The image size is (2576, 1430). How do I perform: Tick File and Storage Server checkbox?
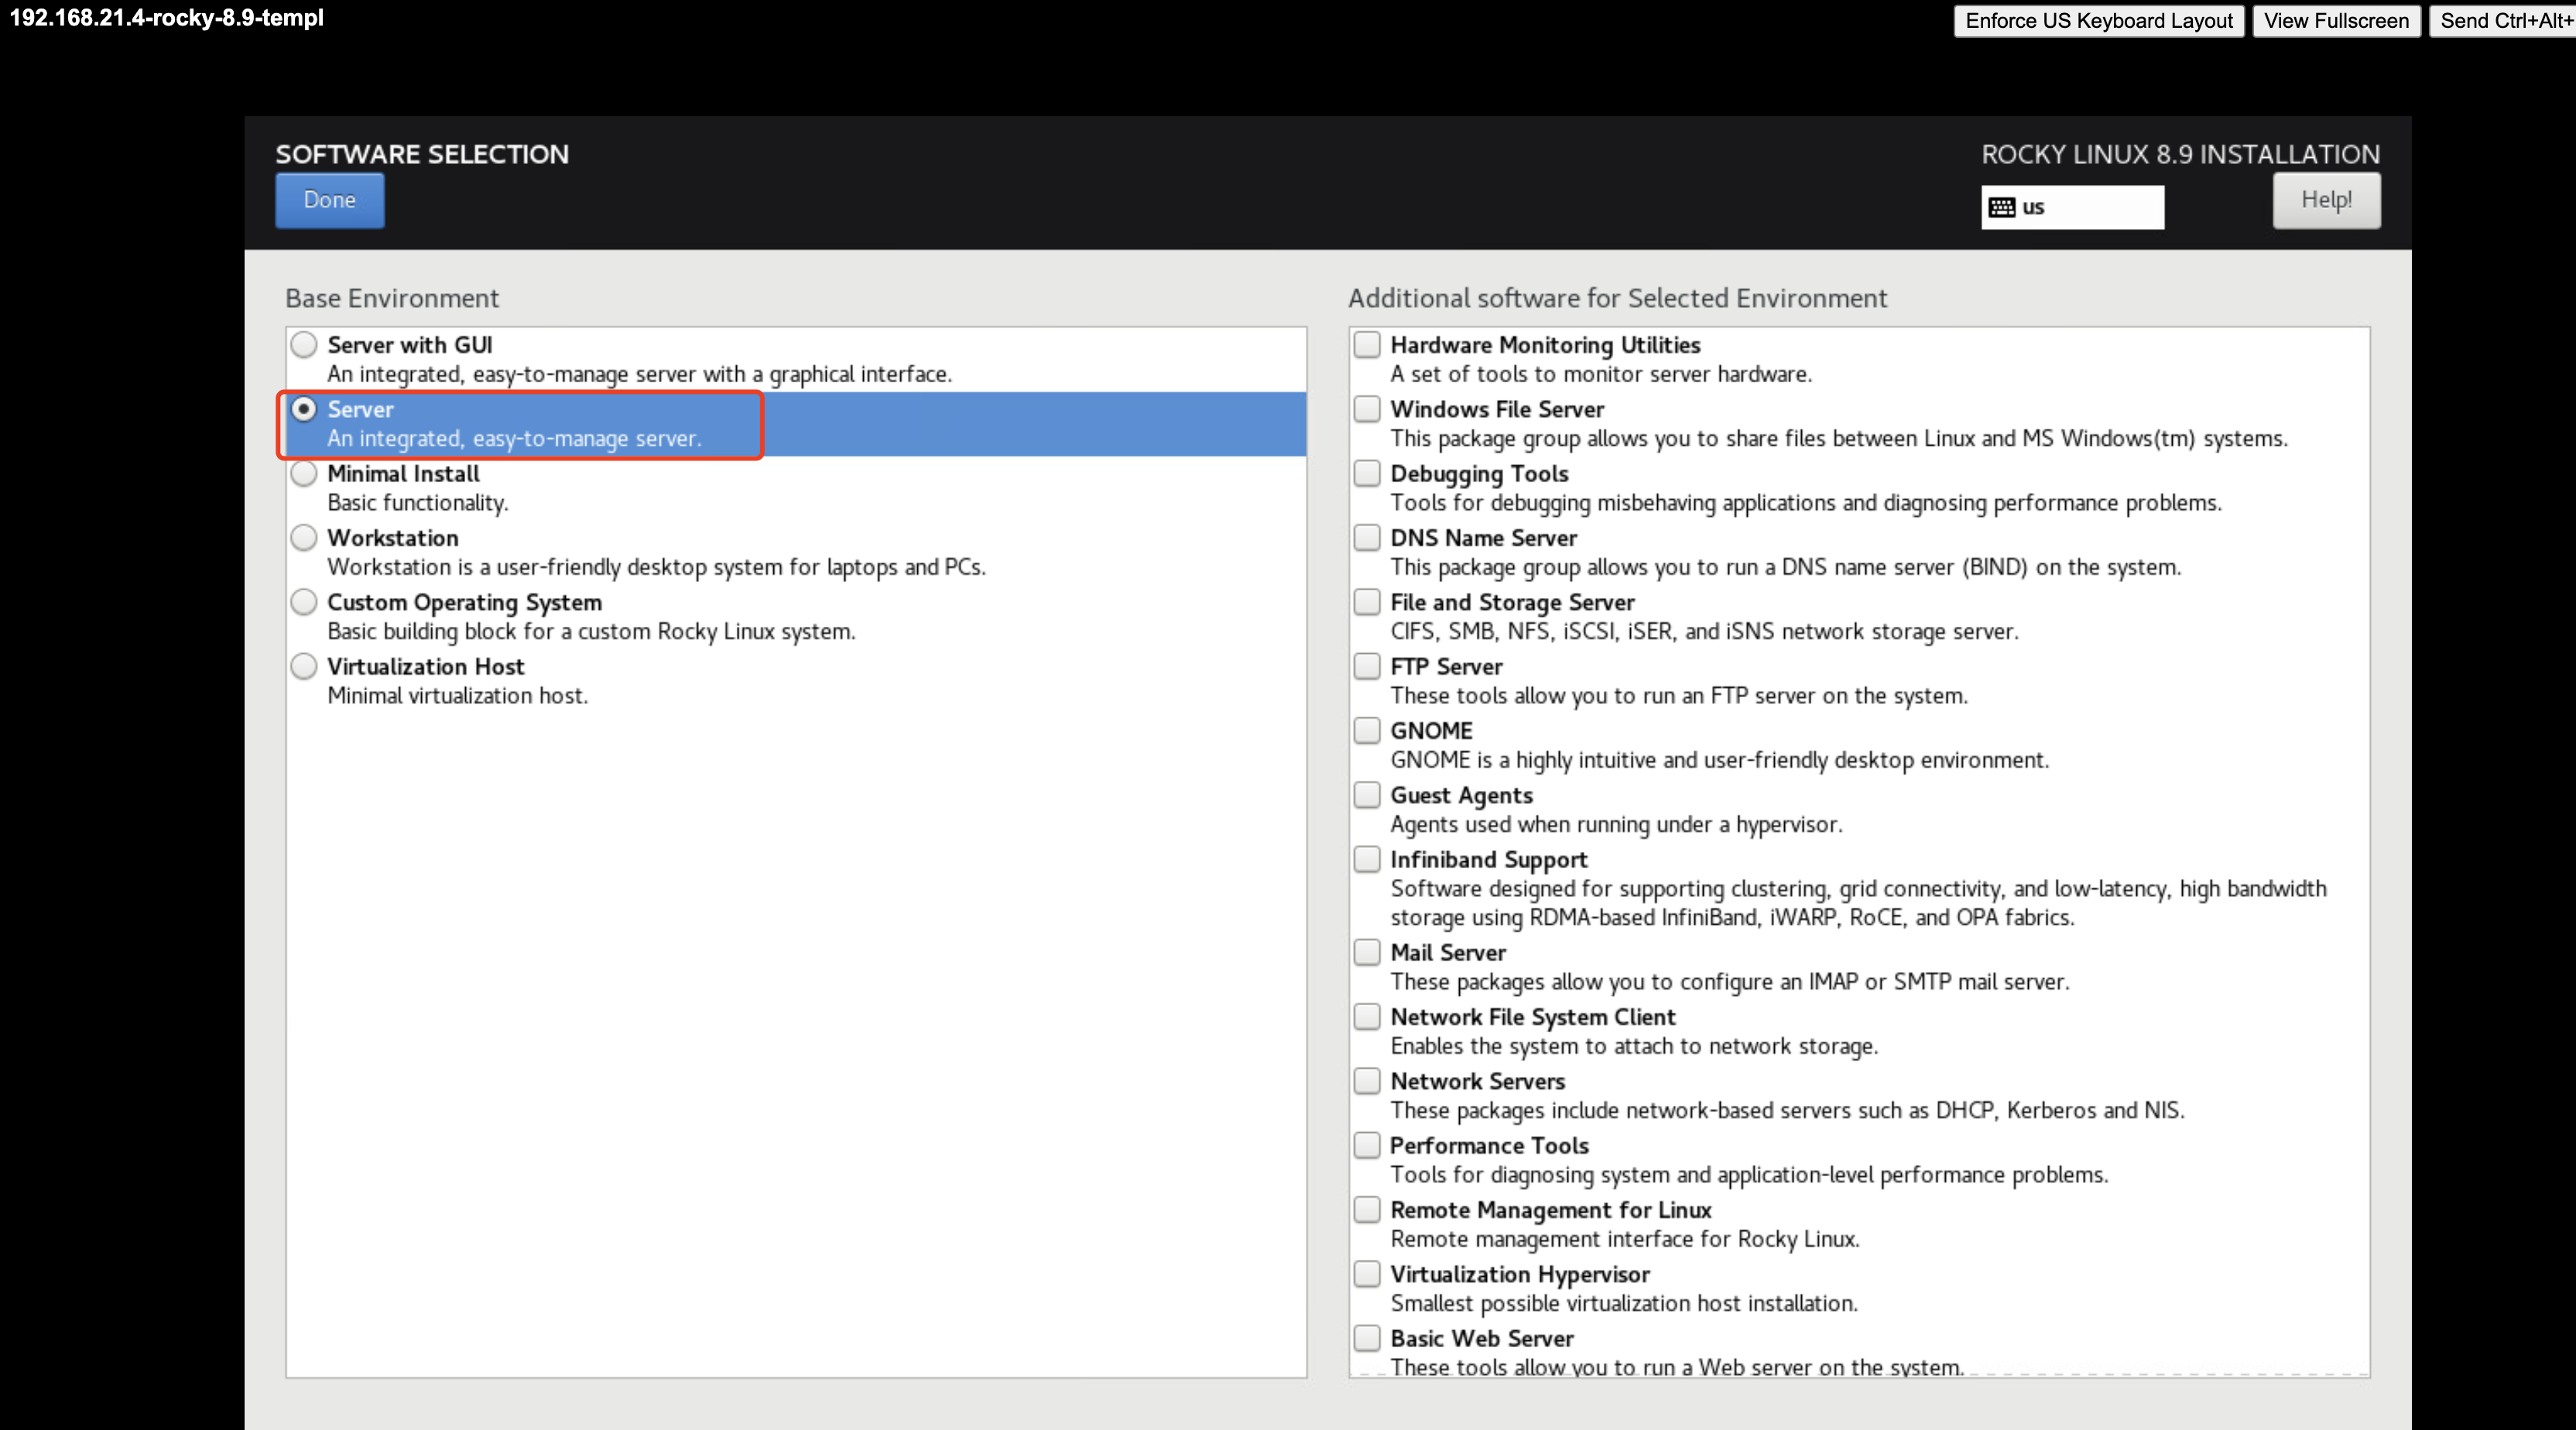[1367, 602]
